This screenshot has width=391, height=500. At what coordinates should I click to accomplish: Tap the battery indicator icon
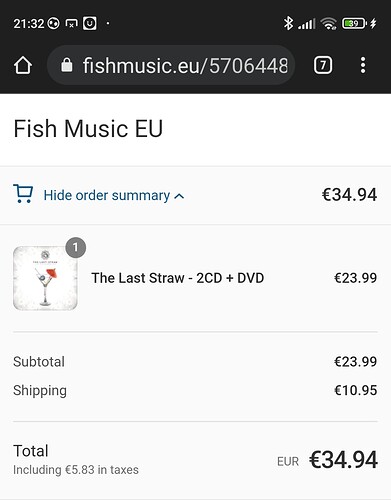pyautogui.click(x=355, y=24)
